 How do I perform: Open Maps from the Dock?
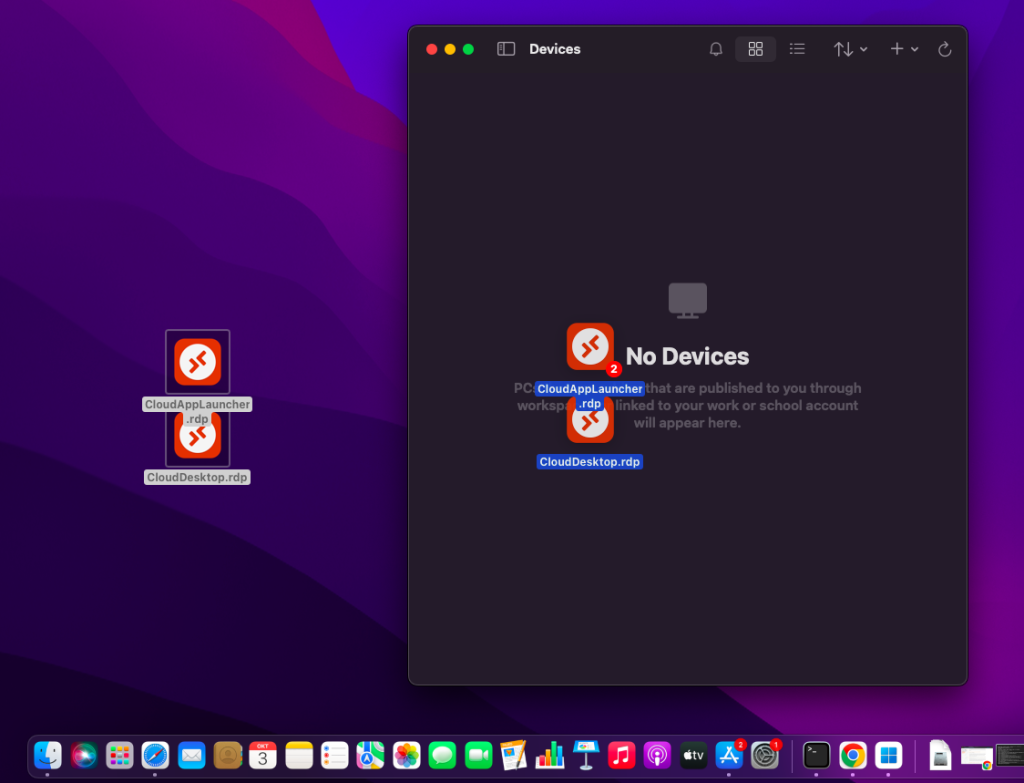tap(370, 756)
